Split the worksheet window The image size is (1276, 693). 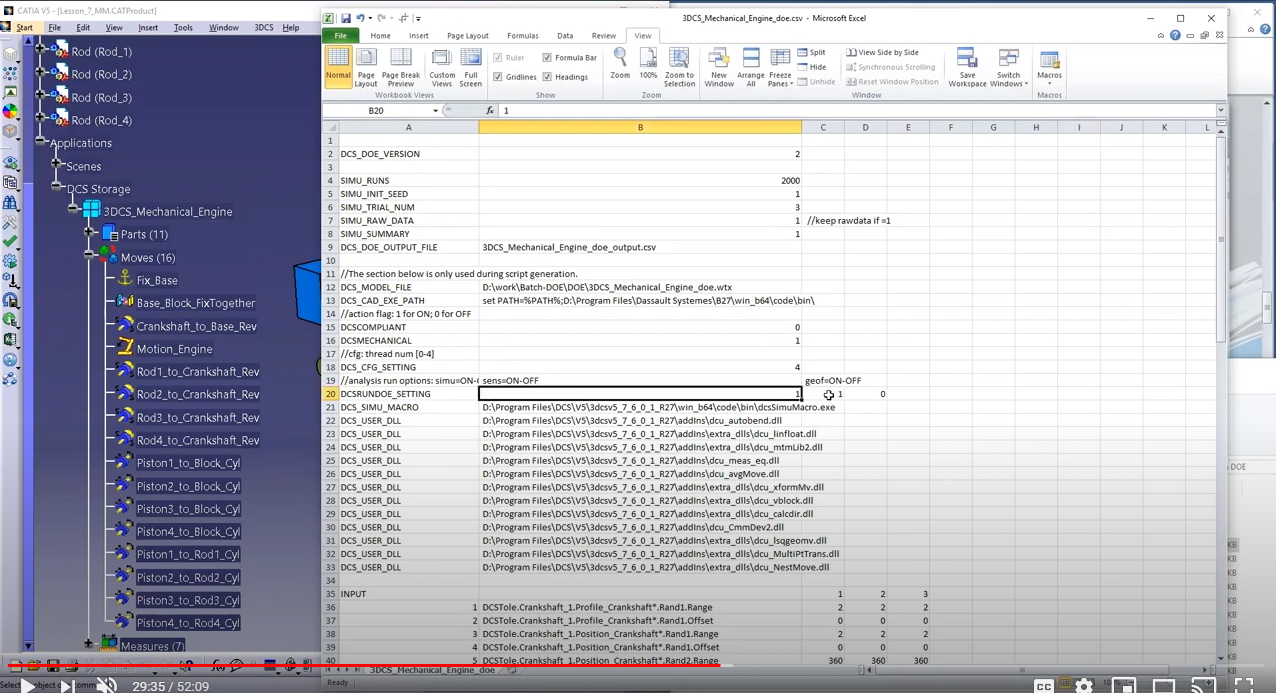[x=811, y=53]
